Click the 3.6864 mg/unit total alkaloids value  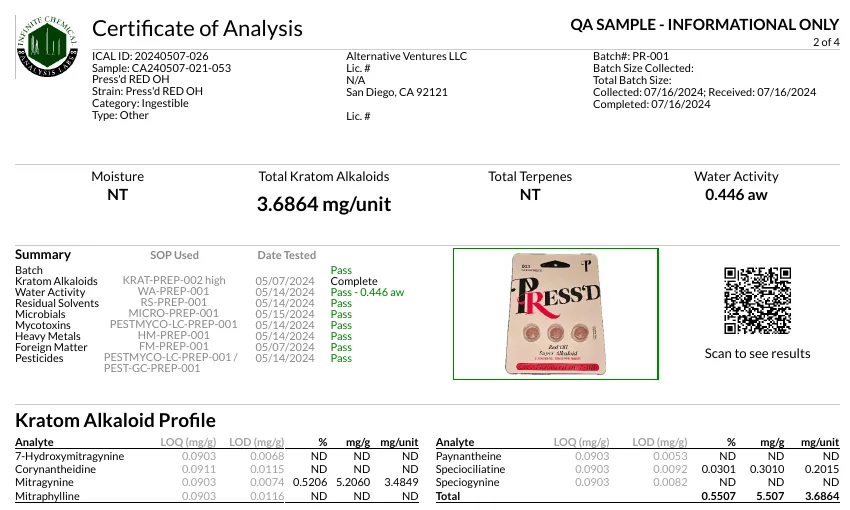point(324,204)
